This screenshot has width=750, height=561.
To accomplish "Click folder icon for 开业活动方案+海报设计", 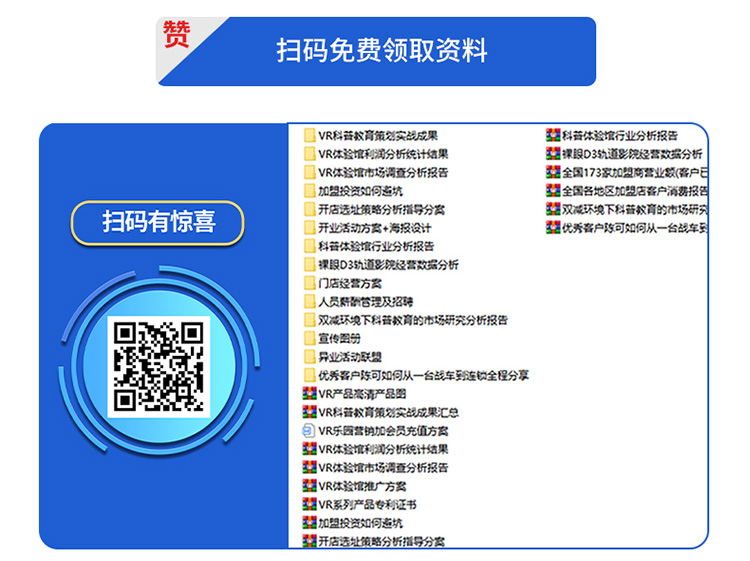I will tap(310, 227).
